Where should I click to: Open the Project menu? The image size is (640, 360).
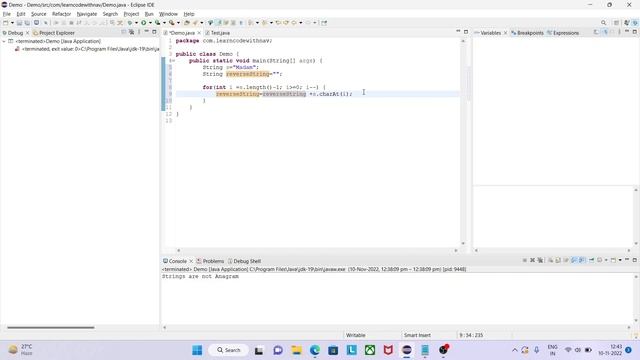pyautogui.click(x=131, y=14)
